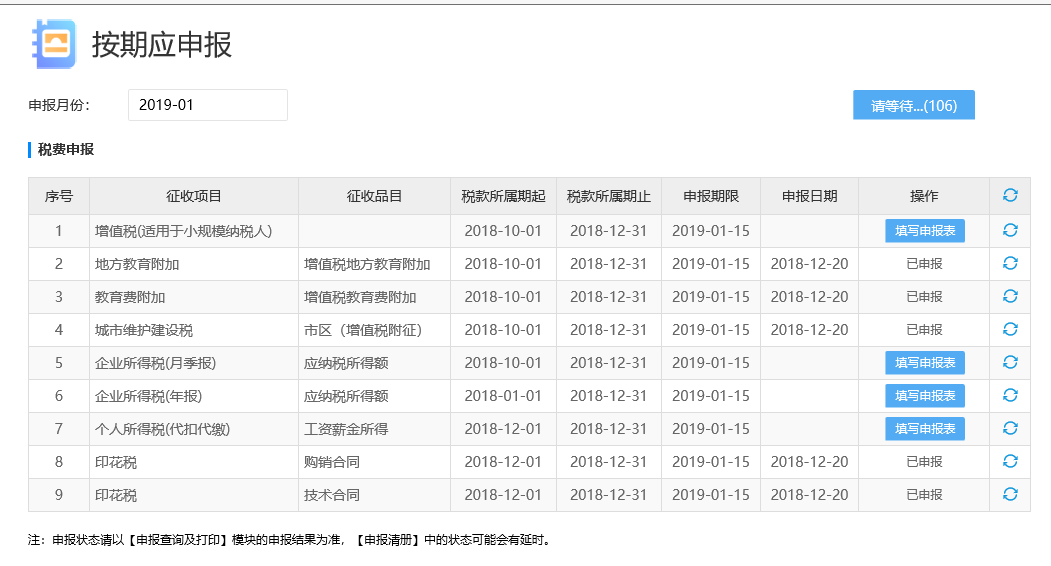Refresh the 地方教育附加 row status
The image size is (1051, 566).
pyautogui.click(x=1010, y=264)
